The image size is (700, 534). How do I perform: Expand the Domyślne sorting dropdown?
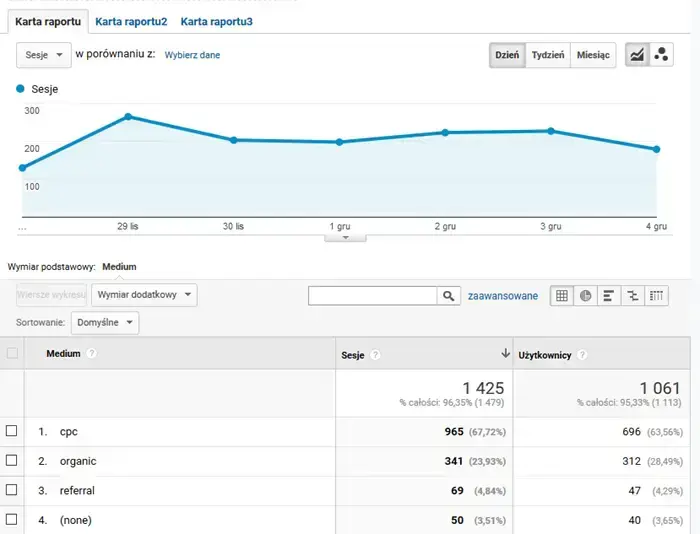click(x=105, y=323)
